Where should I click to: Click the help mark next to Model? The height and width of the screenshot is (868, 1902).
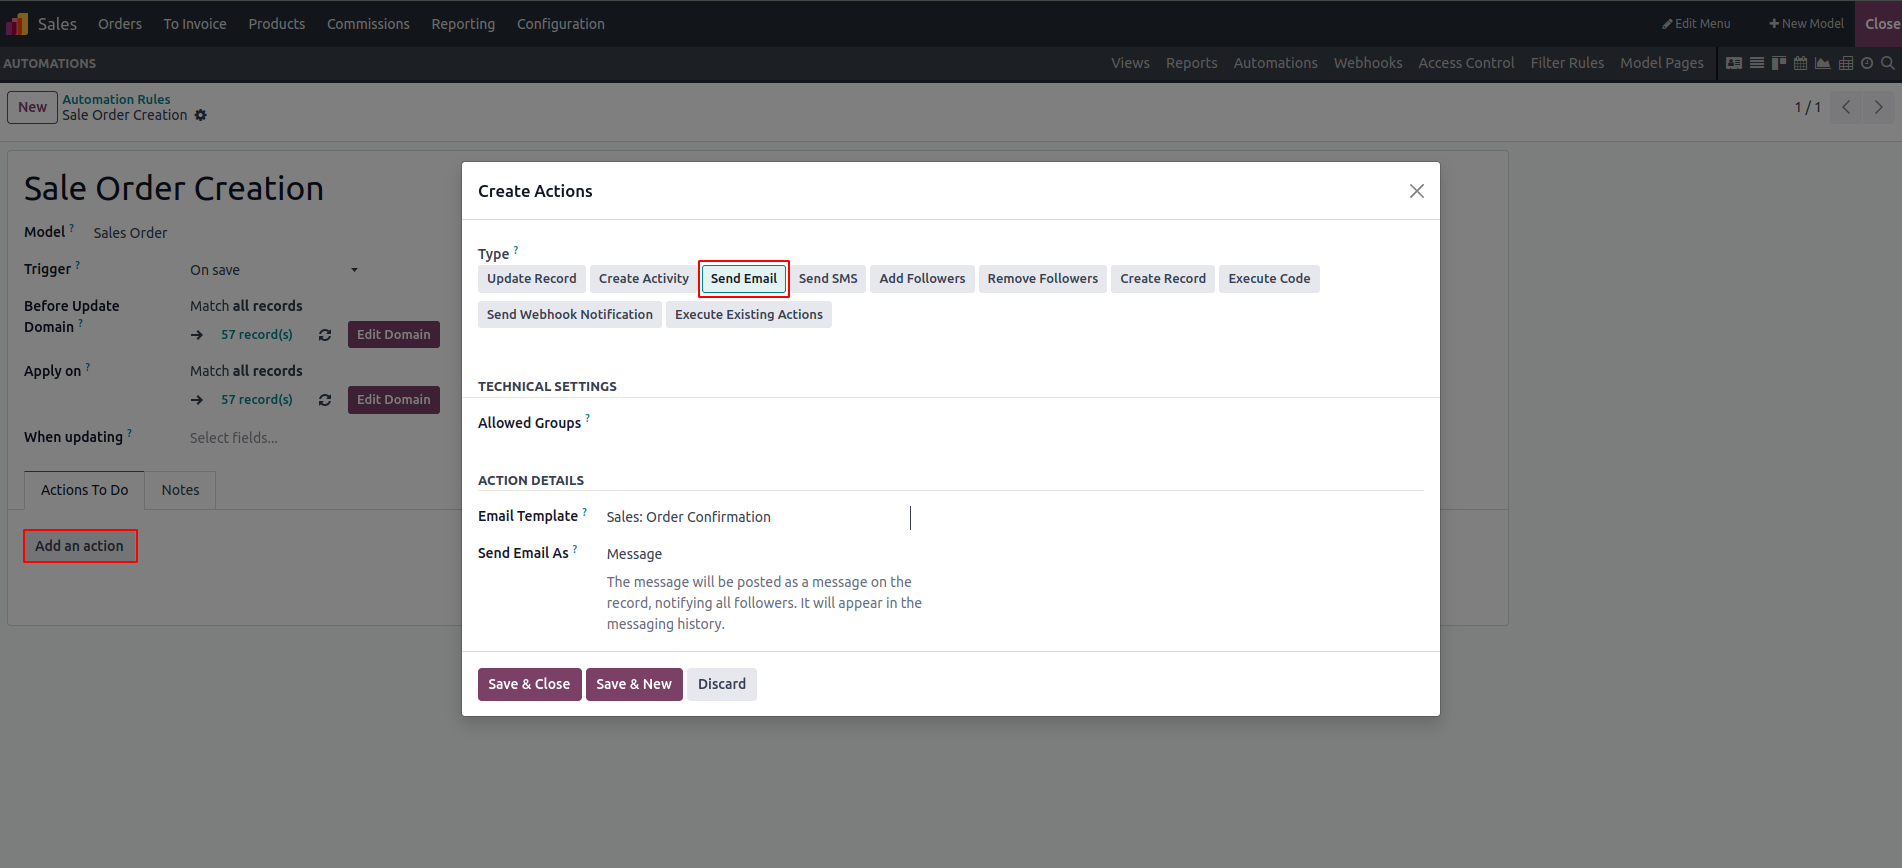click(x=72, y=228)
